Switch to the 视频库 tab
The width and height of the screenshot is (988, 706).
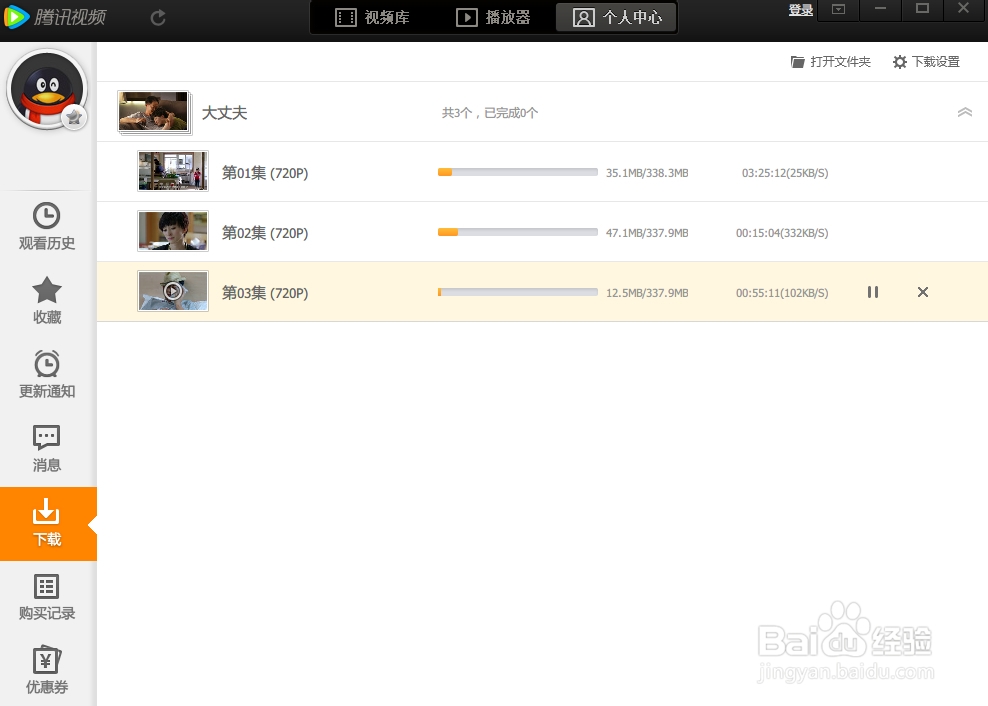tap(372, 17)
